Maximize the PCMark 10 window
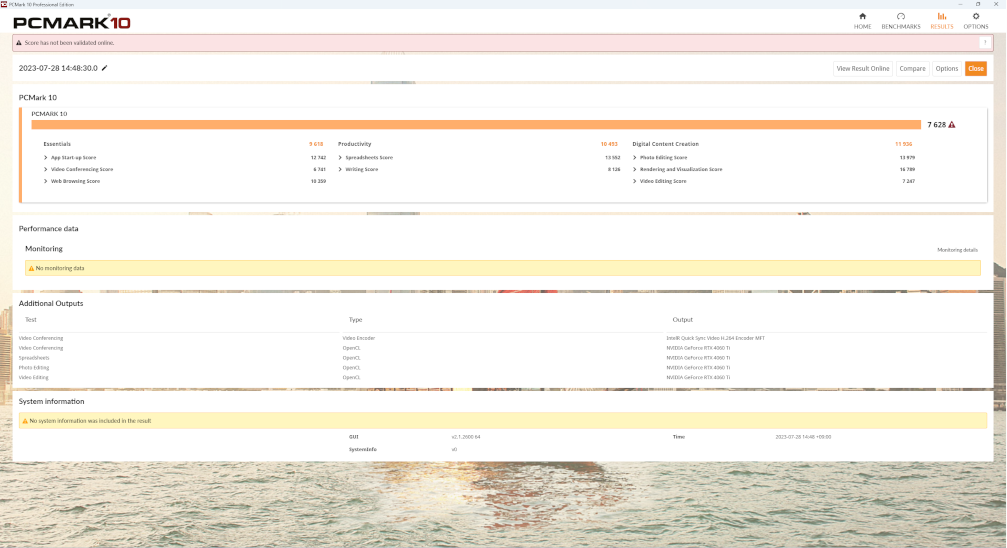 point(978,4)
